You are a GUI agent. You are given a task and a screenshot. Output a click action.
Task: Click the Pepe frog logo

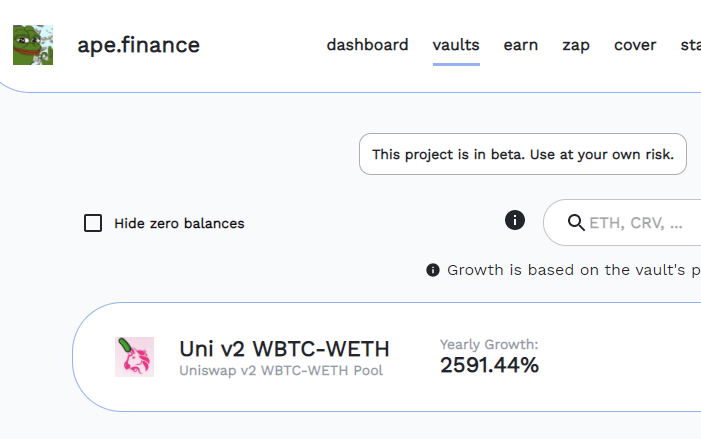click(33, 45)
